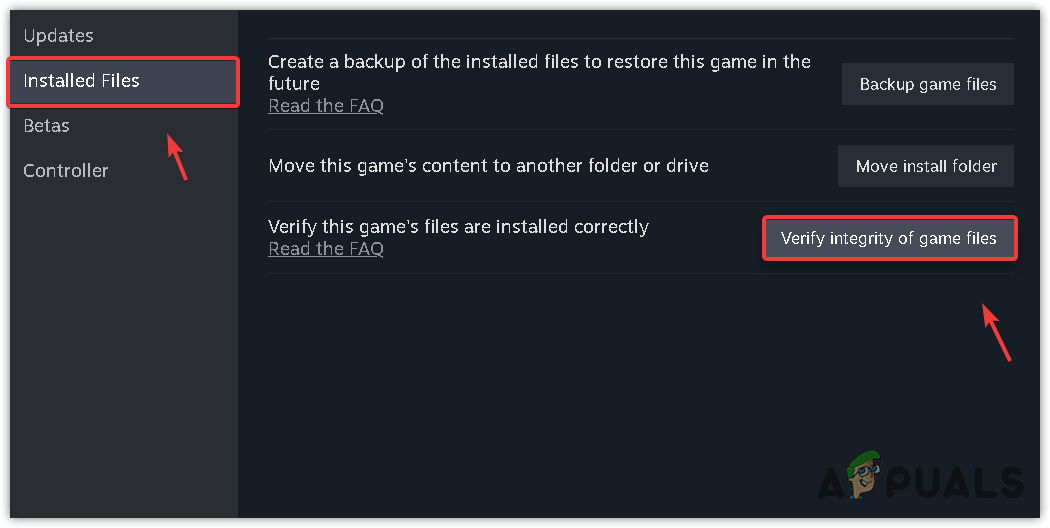The height and width of the screenshot is (528, 1050).
Task: Click the red outline around Installed Files
Action: [238, 81]
